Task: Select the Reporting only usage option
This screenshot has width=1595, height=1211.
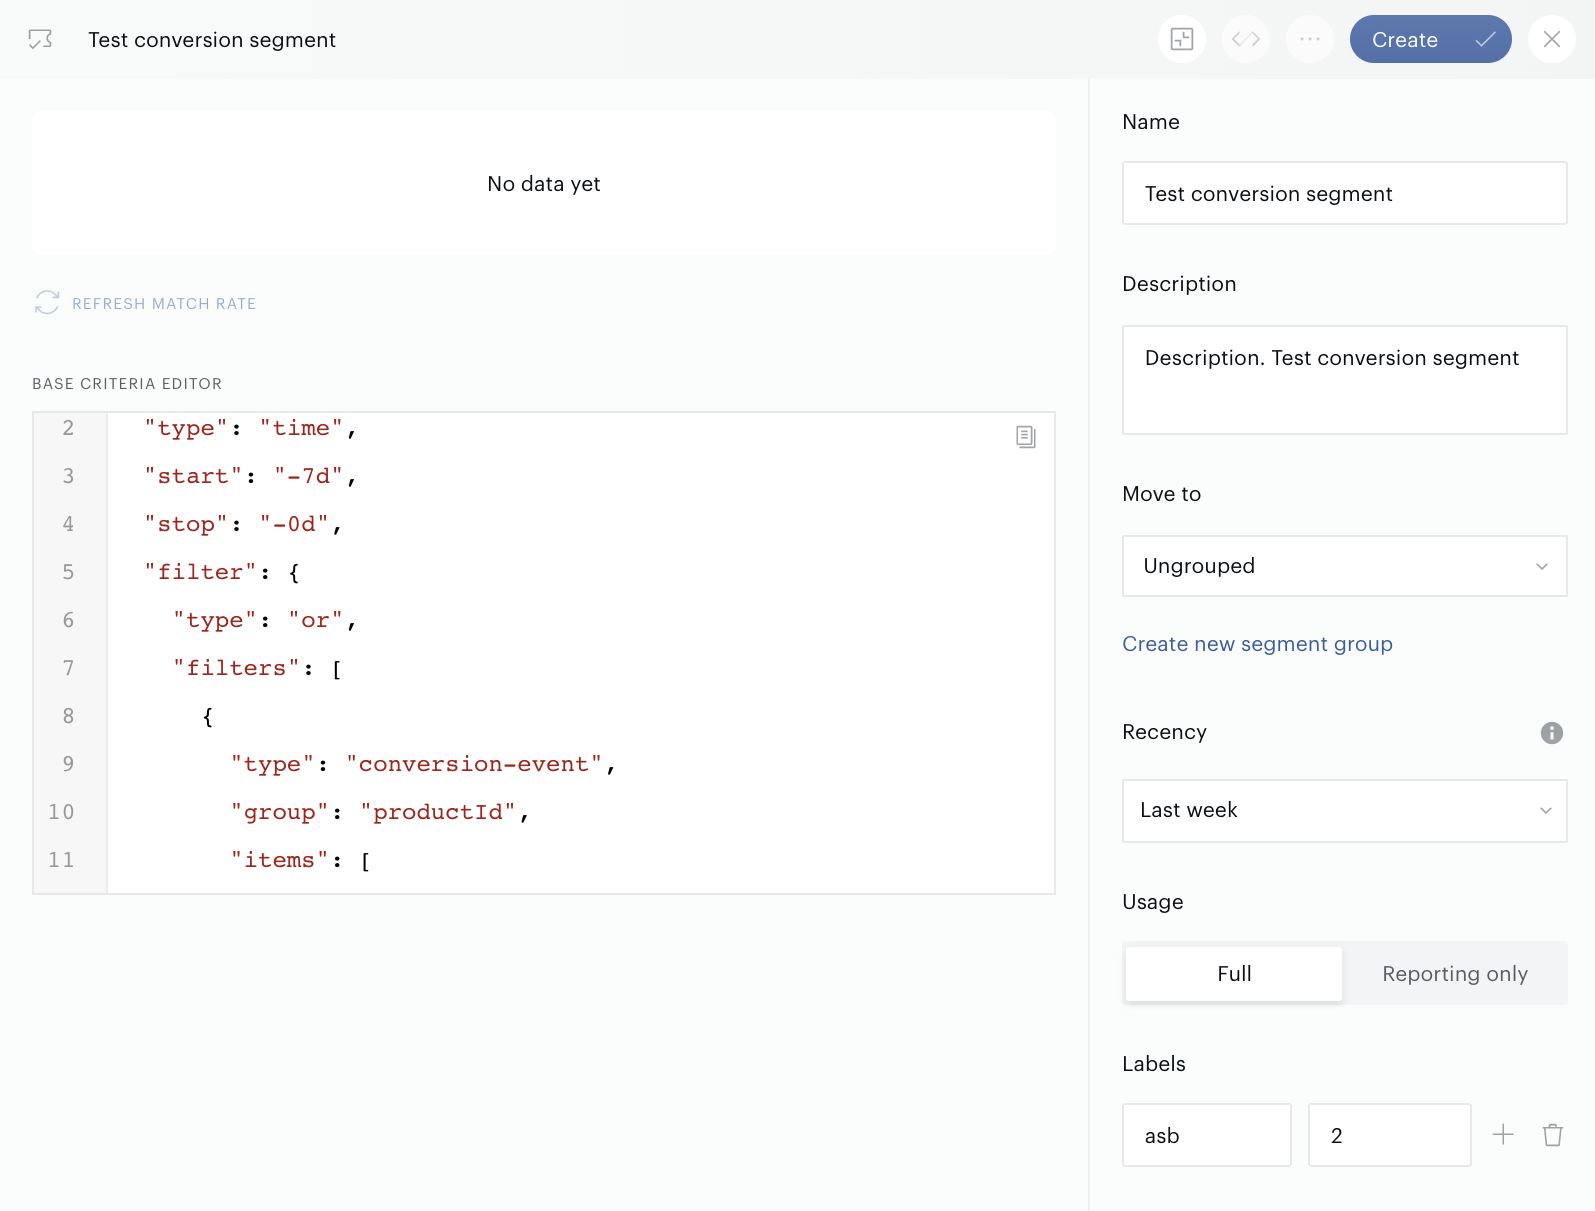Action: pyautogui.click(x=1455, y=974)
